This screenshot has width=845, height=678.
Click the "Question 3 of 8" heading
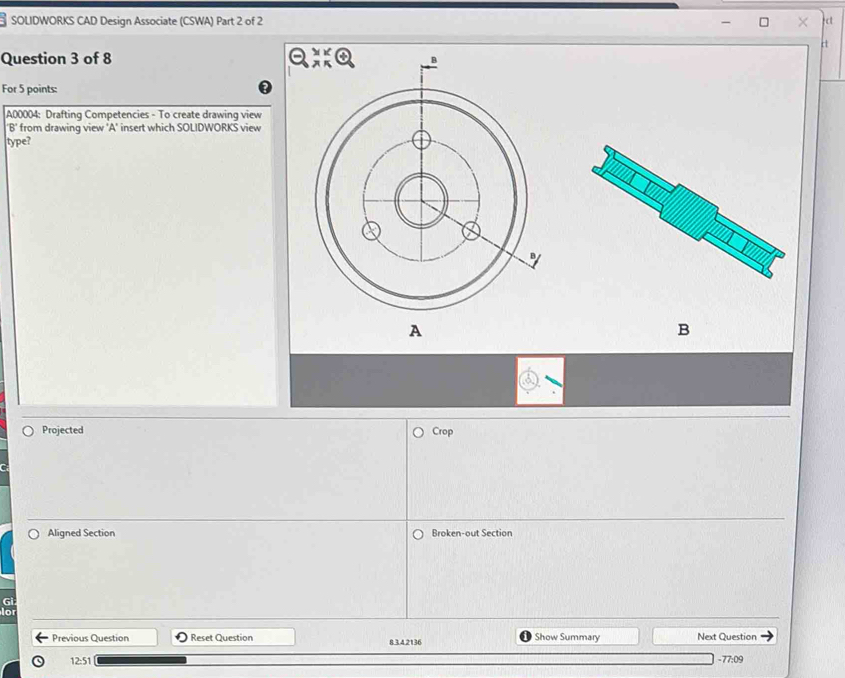pos(56,58)
